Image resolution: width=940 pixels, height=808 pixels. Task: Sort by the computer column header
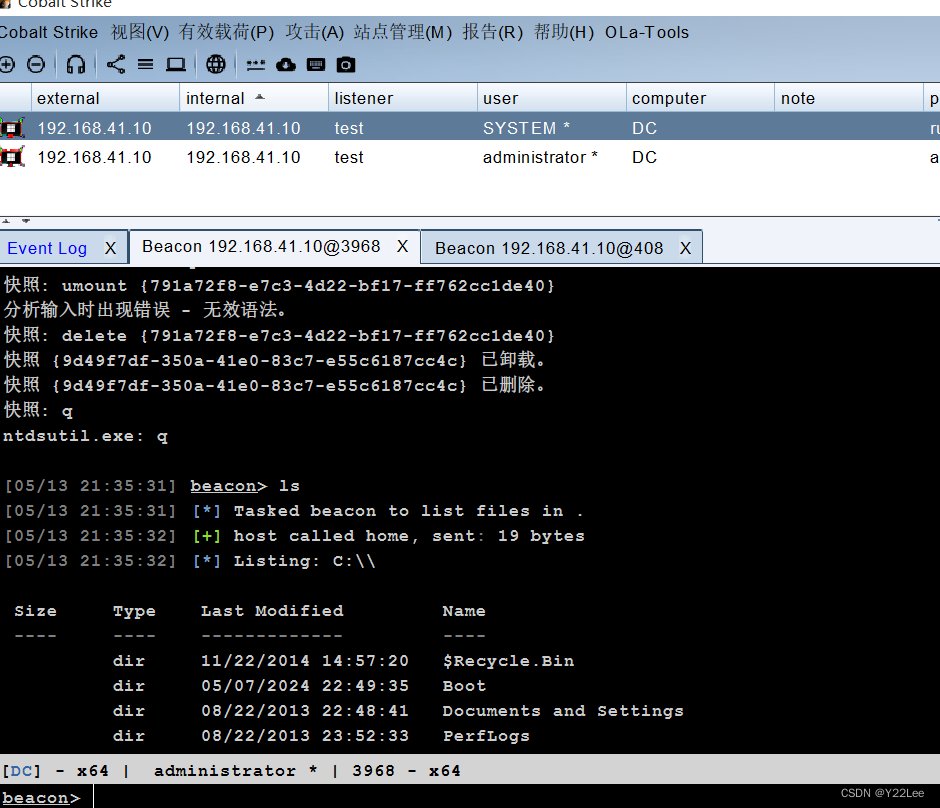[700, 98]
